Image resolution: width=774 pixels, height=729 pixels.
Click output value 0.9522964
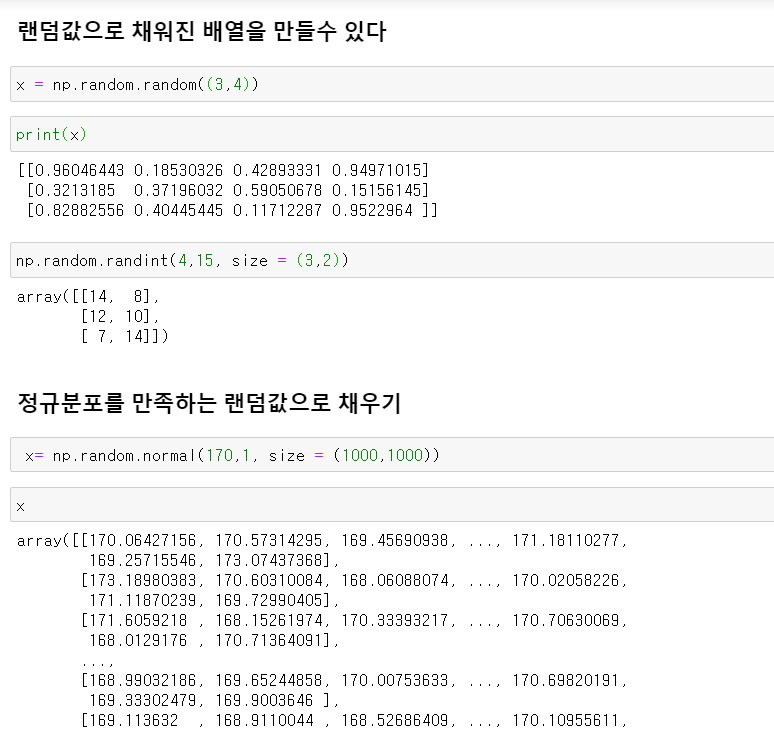372,210
